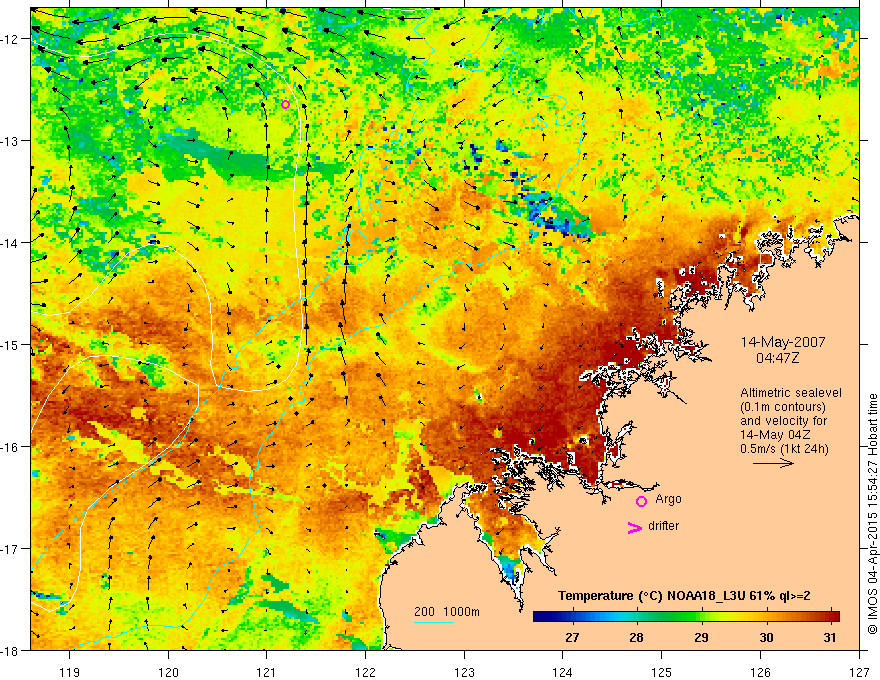This screenshot has height=680, width=880.
Task: Click the '28' colorbar tick label
Action: click(636, 637)
